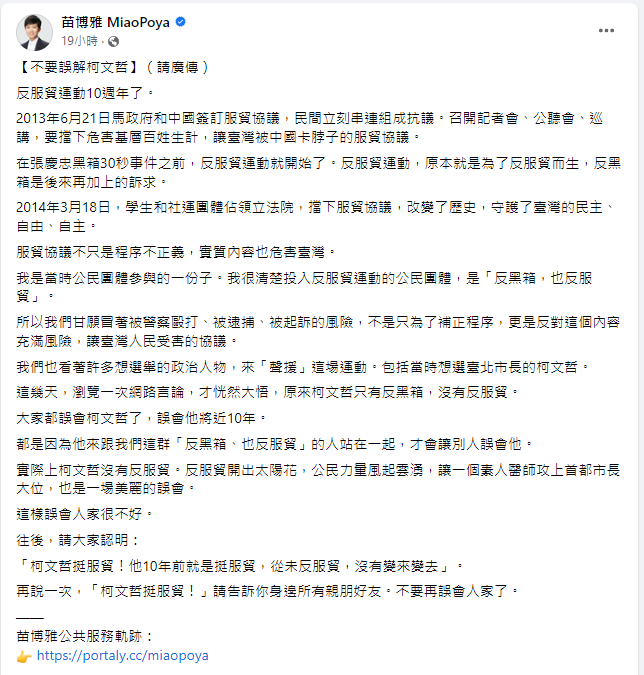Click the paragraph starting 我是當時公民團體
This screenshot has width=644, height=675.
(x=304, y=287)
